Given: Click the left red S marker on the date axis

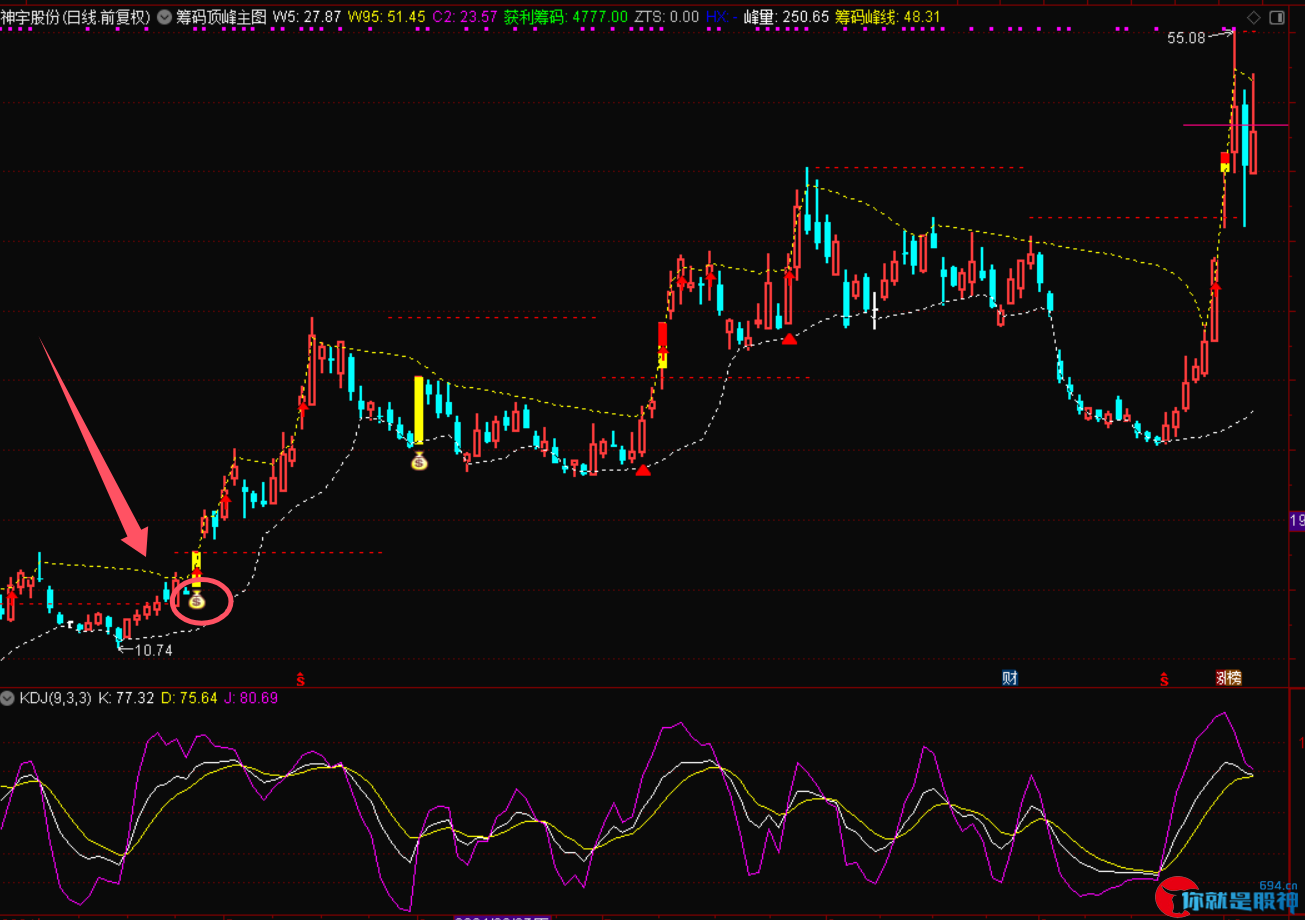Looking at the screenshot, I should pyautogui.click(x=300, y=679).
